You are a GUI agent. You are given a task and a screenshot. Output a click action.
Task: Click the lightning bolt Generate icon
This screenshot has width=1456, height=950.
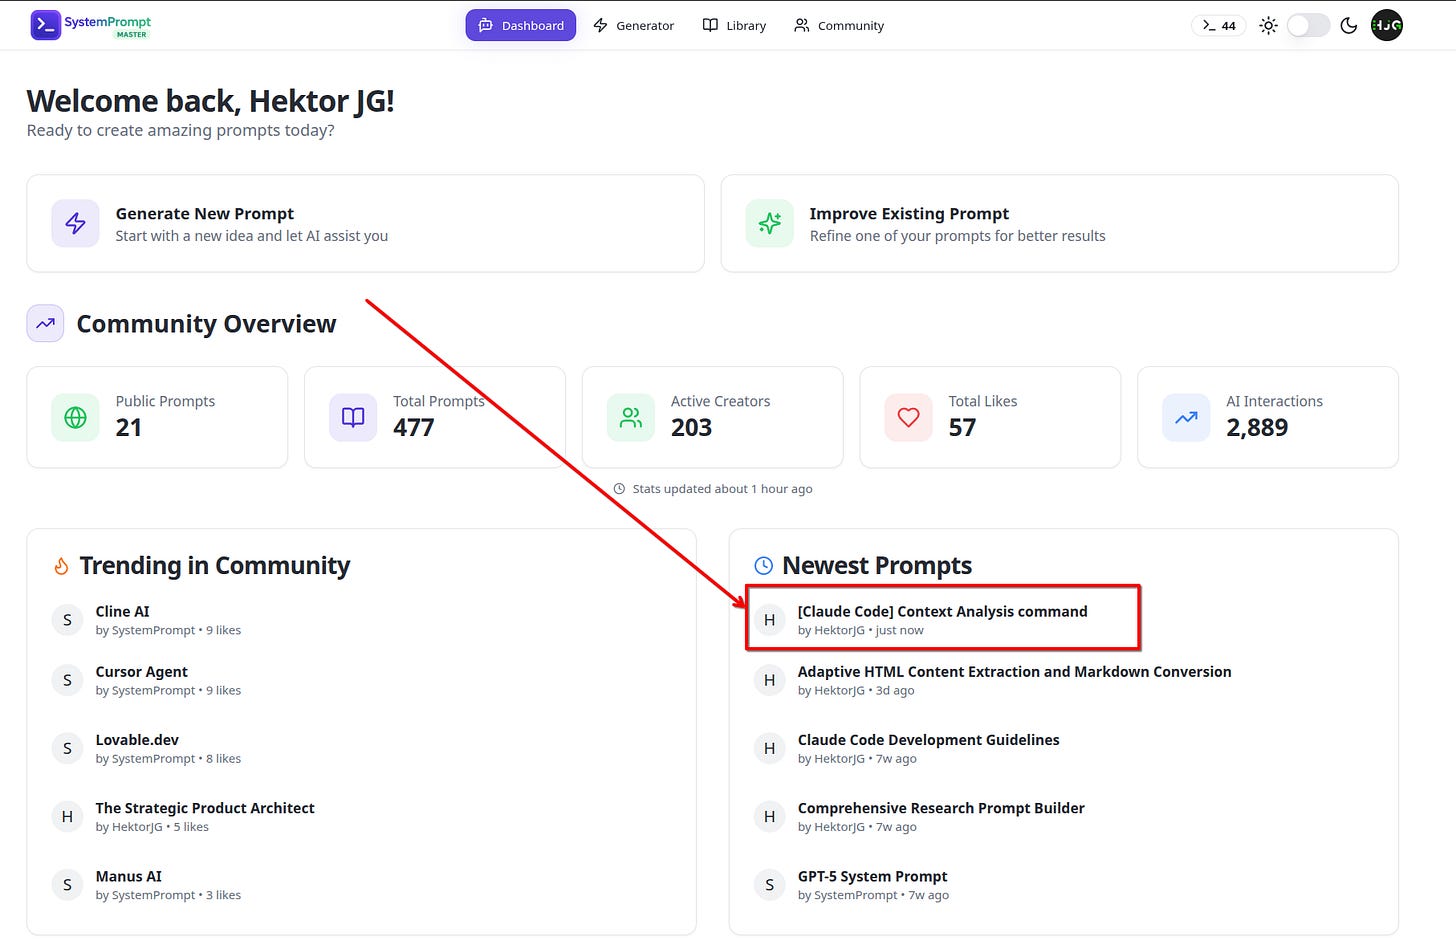pyautogui.click(x=76, y=223)
